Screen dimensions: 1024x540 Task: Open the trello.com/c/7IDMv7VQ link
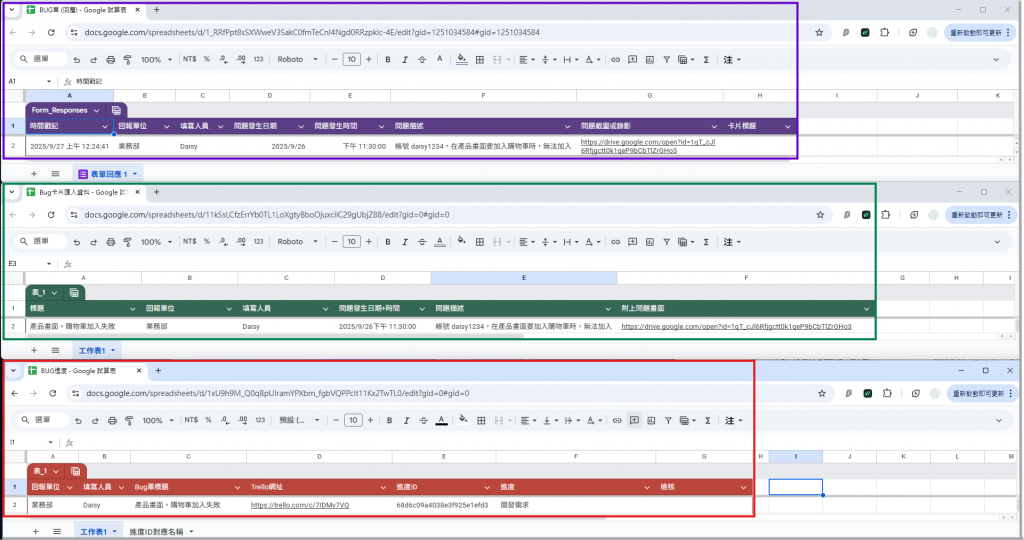(300, 505)
